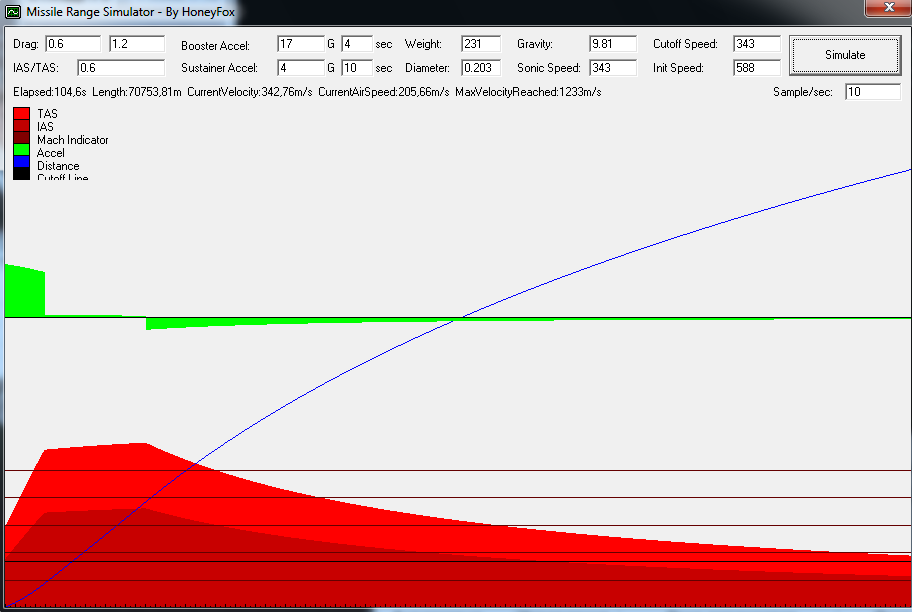Focus the Booster Accel seconds field
Image resolution: width=912 pixels, height=612 pixels.
point(357,44)
